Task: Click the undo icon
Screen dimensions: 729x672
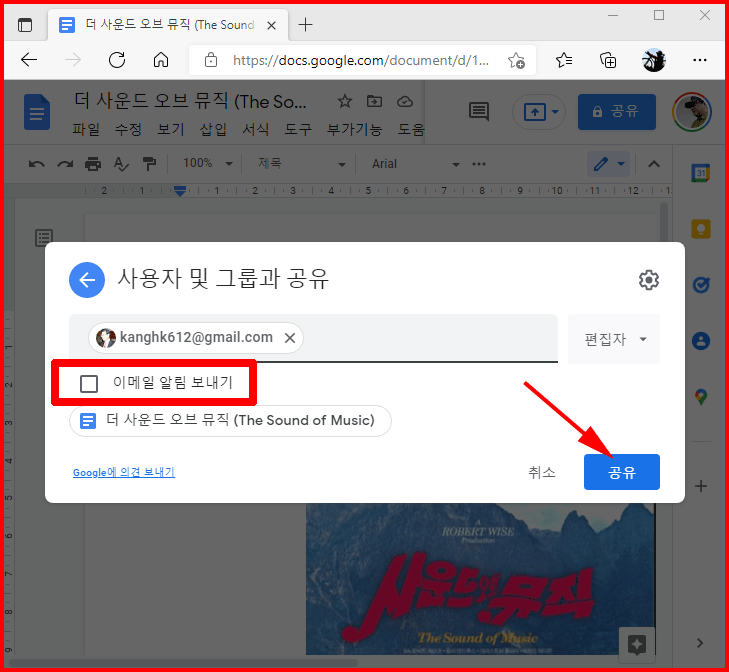Action: pyautogui.click(x=37, y=164)
